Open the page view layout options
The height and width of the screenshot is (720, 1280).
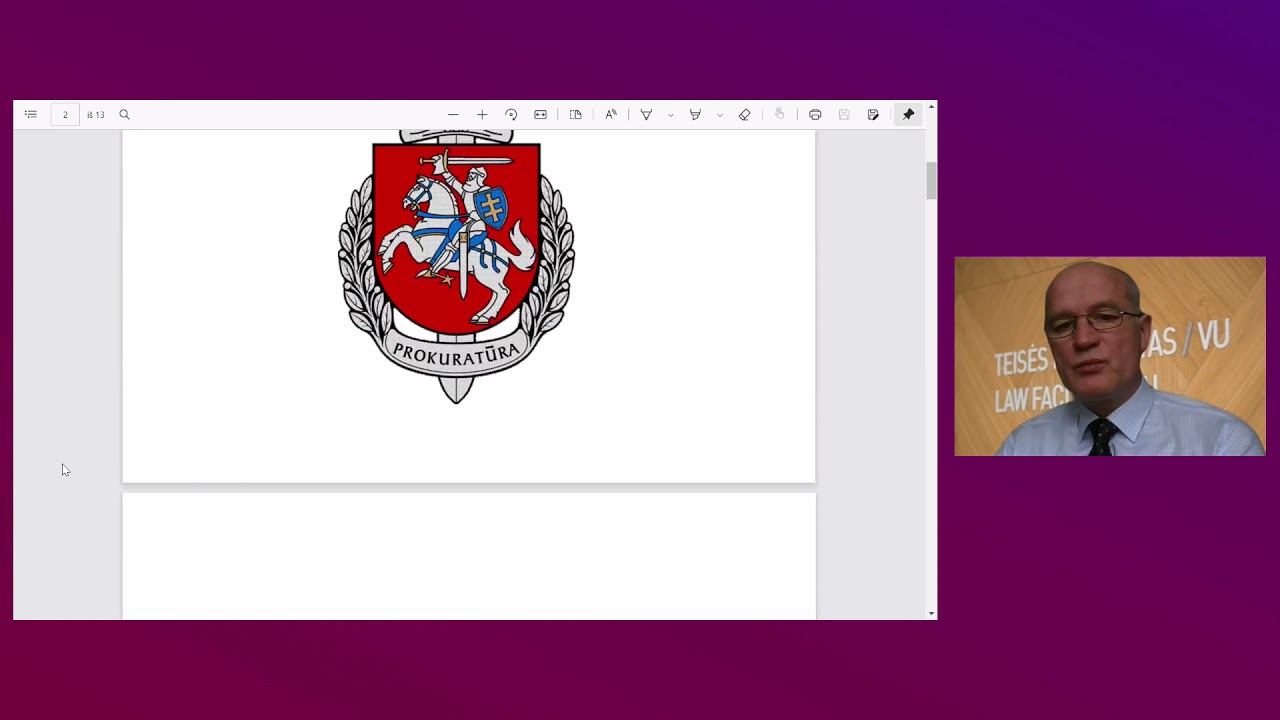(575, 115)
